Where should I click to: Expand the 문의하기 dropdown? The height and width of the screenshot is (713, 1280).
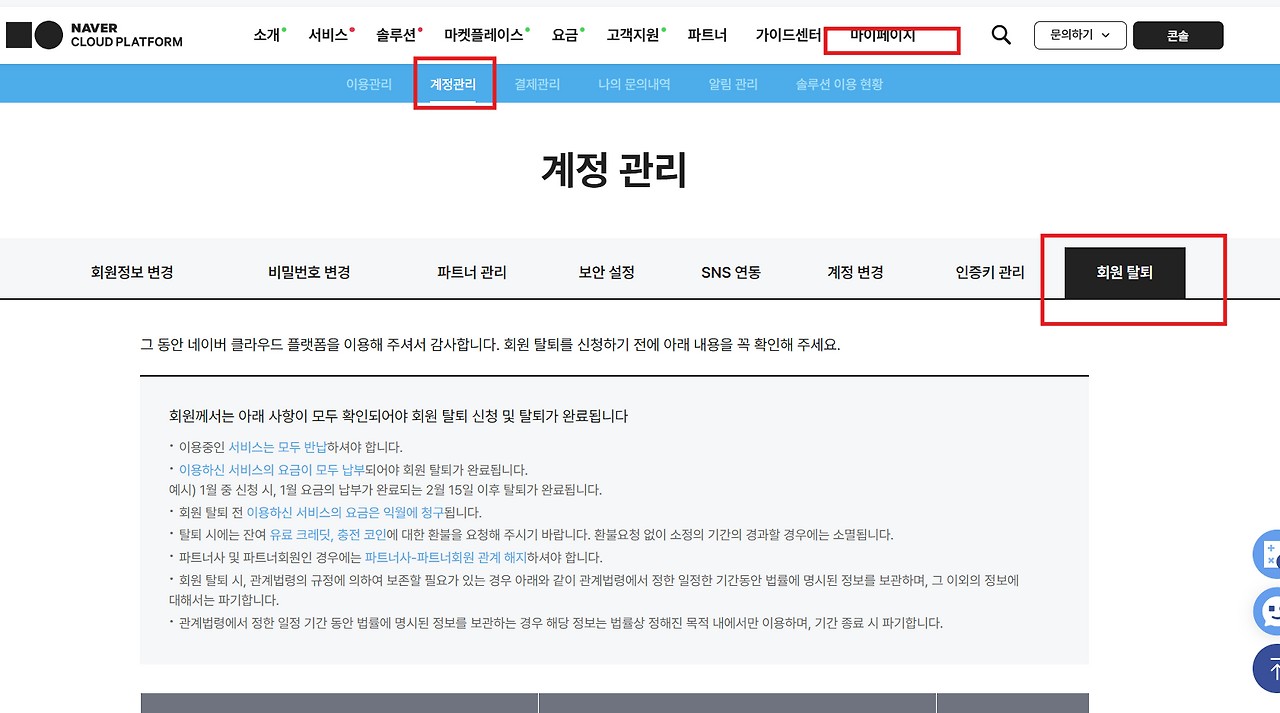tap(1080, 35)
